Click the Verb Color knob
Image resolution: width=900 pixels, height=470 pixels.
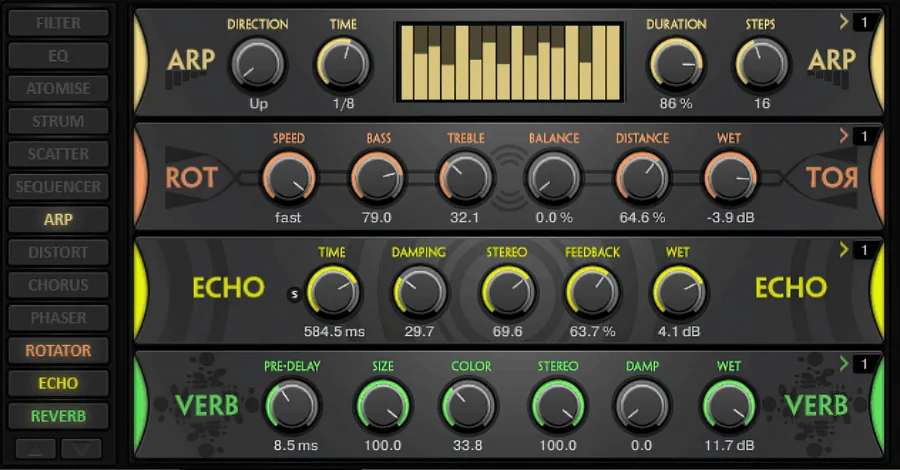[x=468, y=406]
